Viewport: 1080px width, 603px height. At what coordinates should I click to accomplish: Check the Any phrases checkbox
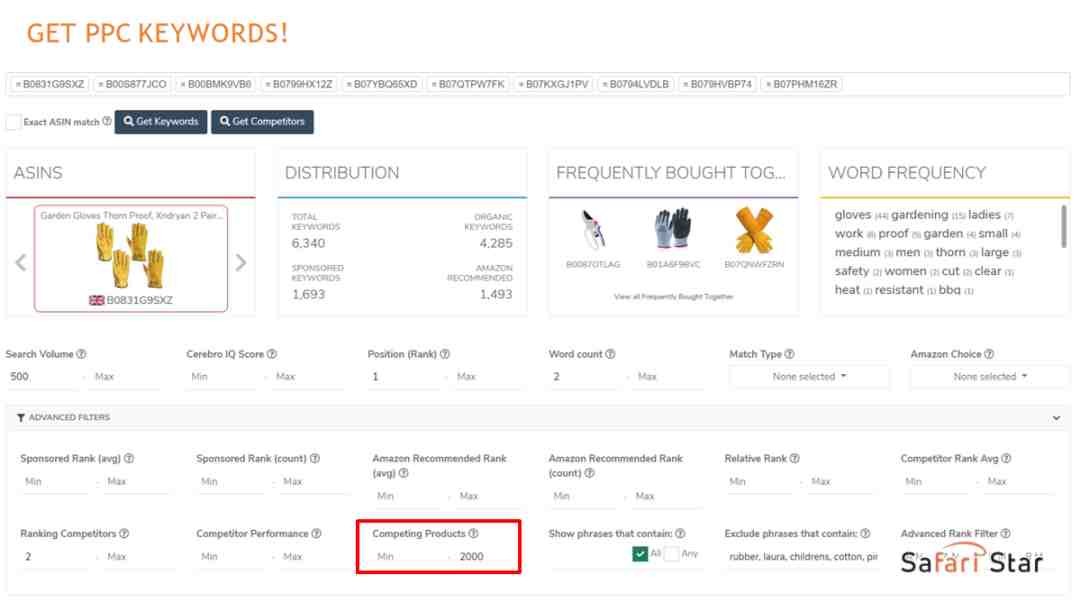pyautogui.click(x=672, y=554)
